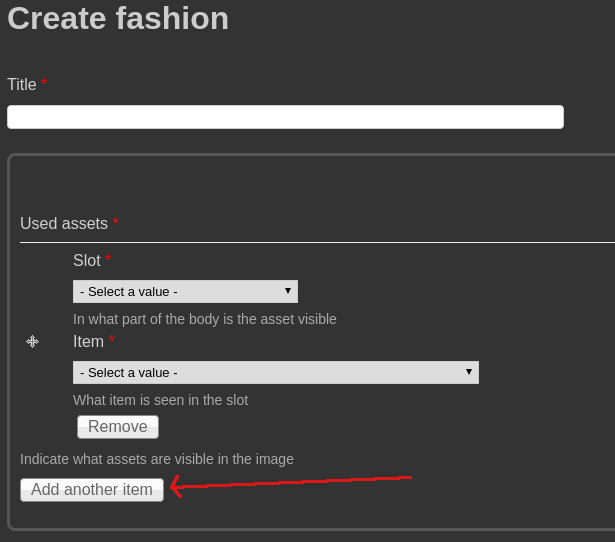The height and width of the screenshot is (542, 615).
Task: Click the arrow on the Slot dropdown
Action: pyautogui.click(x=288, y=291)
